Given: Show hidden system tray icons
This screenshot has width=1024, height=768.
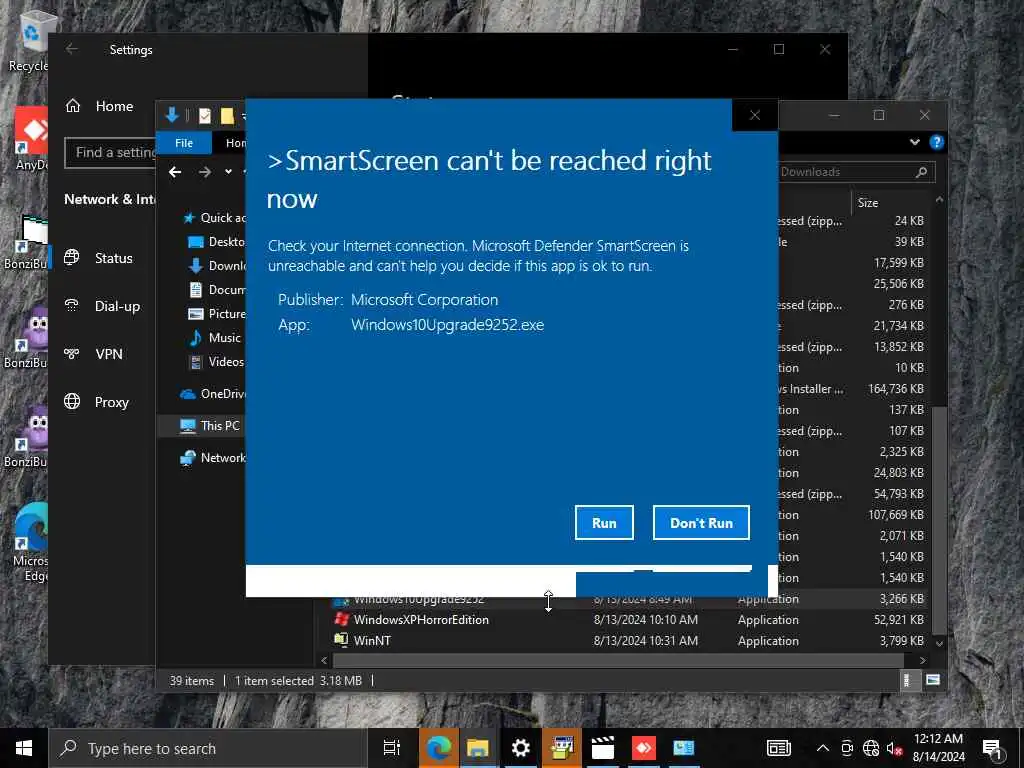Looking at the screenshot, I should [823, 748].
